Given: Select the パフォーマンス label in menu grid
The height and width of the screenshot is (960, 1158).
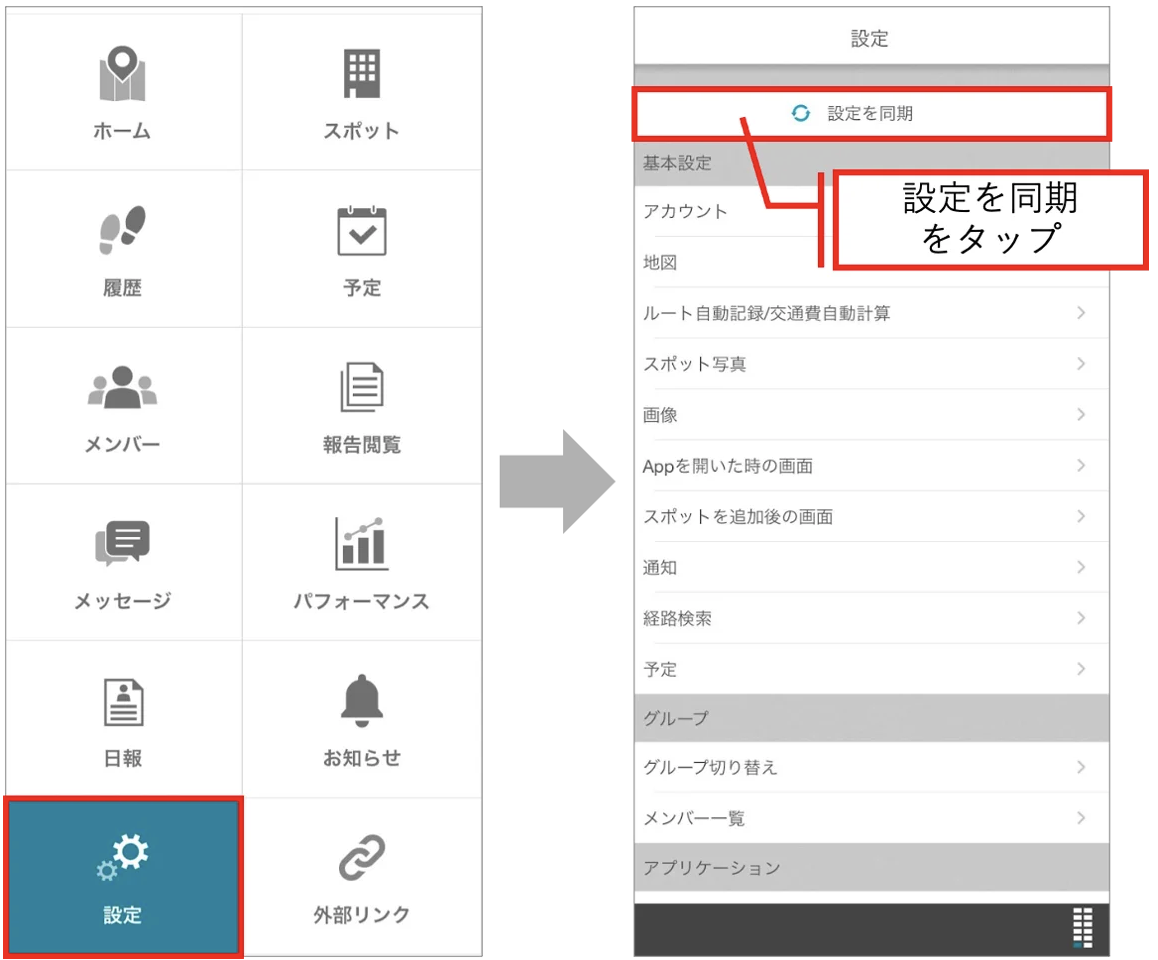Looking at the screenshot, I should click(362, 601).
